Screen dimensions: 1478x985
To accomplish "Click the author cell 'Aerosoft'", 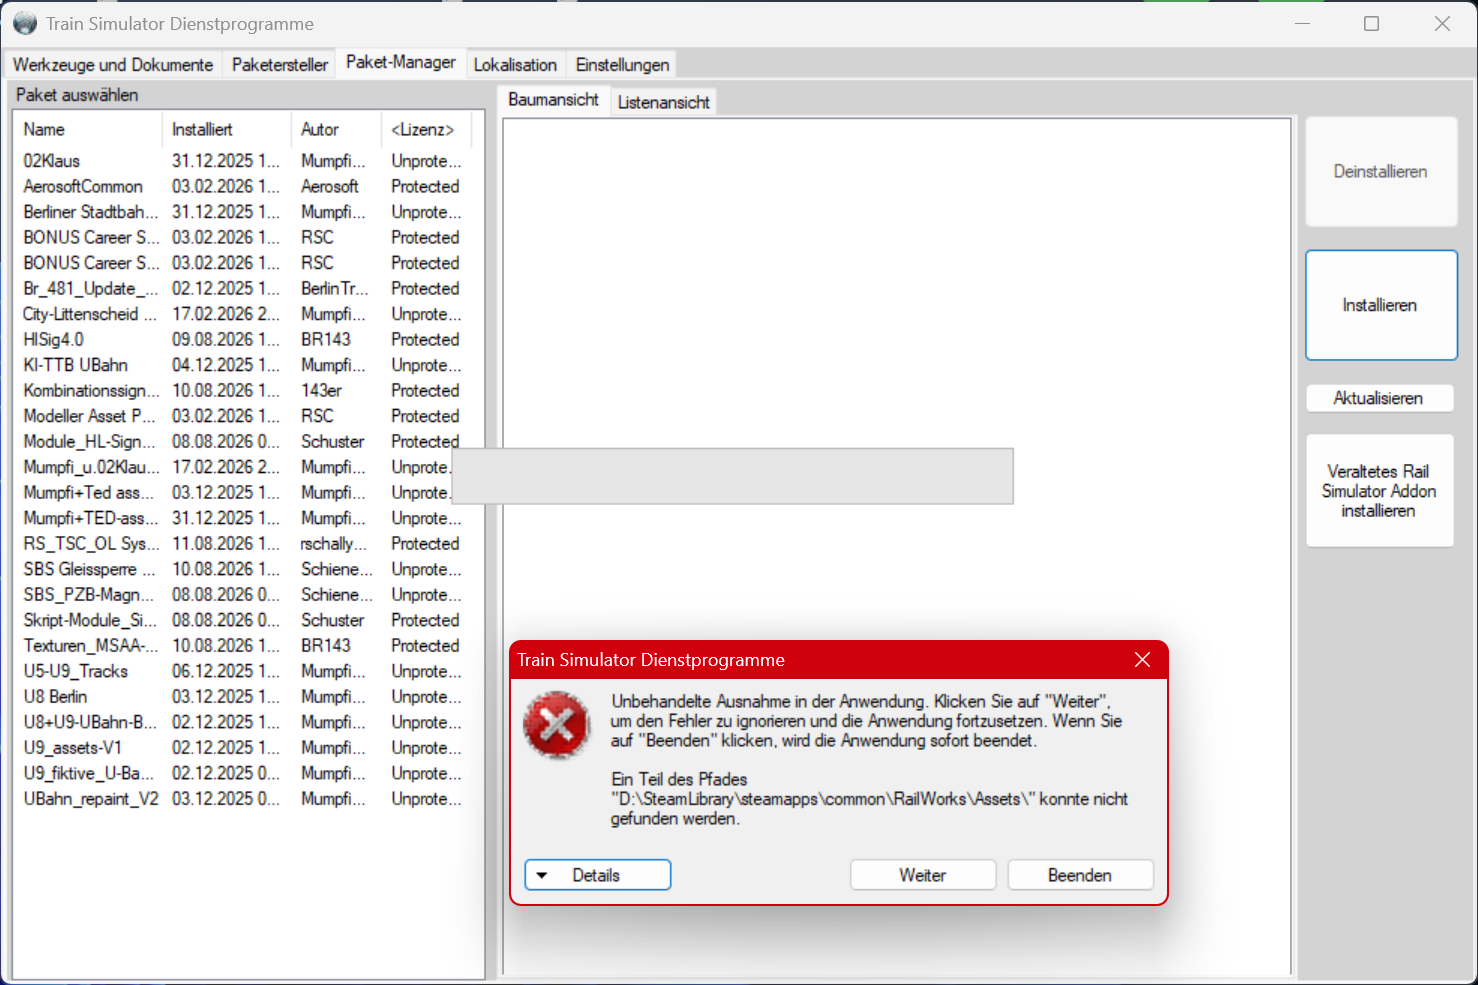I will pyautogui.click(x=330, y=187).
